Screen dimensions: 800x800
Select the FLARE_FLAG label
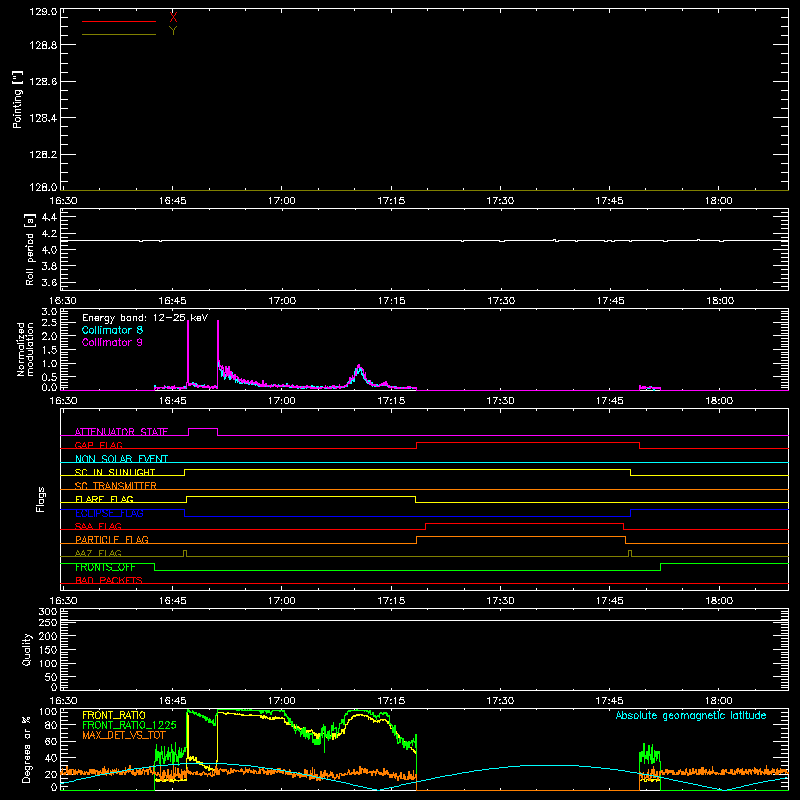click(104, 499)
